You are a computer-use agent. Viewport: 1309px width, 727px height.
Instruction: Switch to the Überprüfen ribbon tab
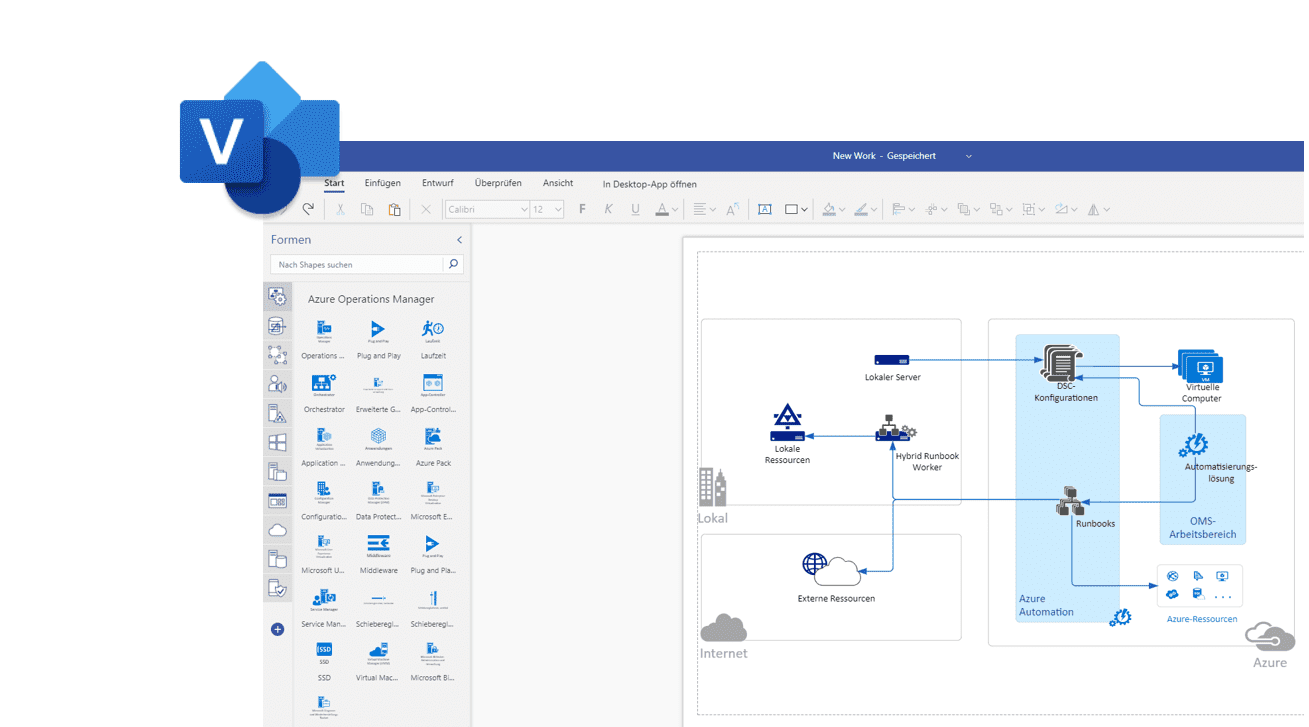click(497, 183)
